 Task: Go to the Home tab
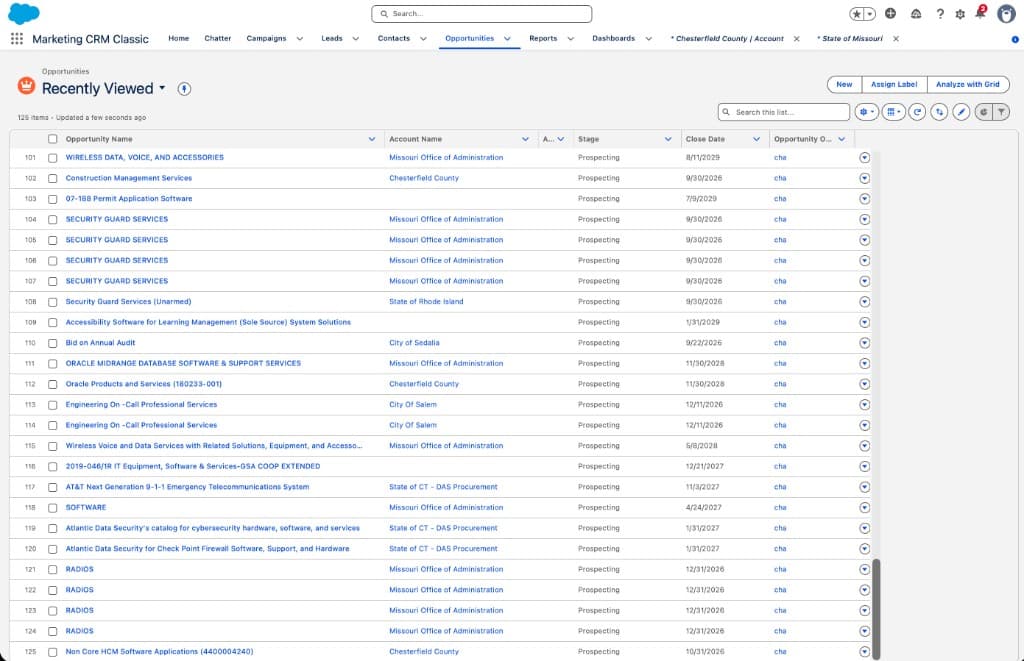(178, 39)
